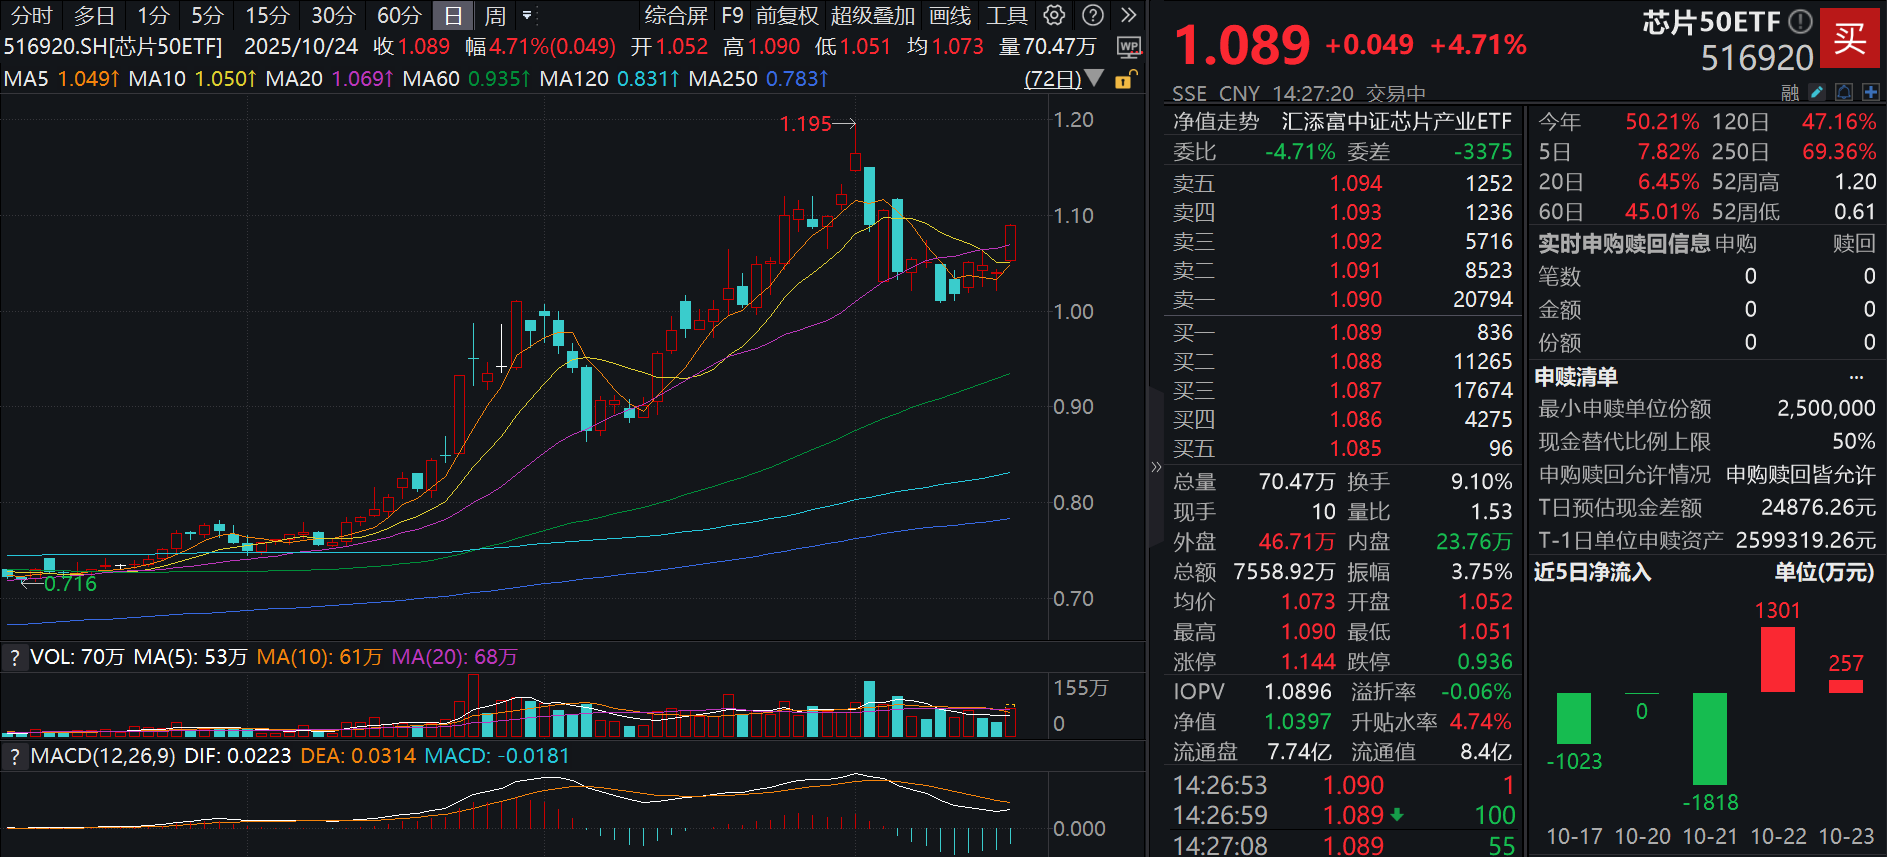Click 10-22 net inflow bar 1301
Viewport: 1887px width, 857px height.
tap(1777, 659)
